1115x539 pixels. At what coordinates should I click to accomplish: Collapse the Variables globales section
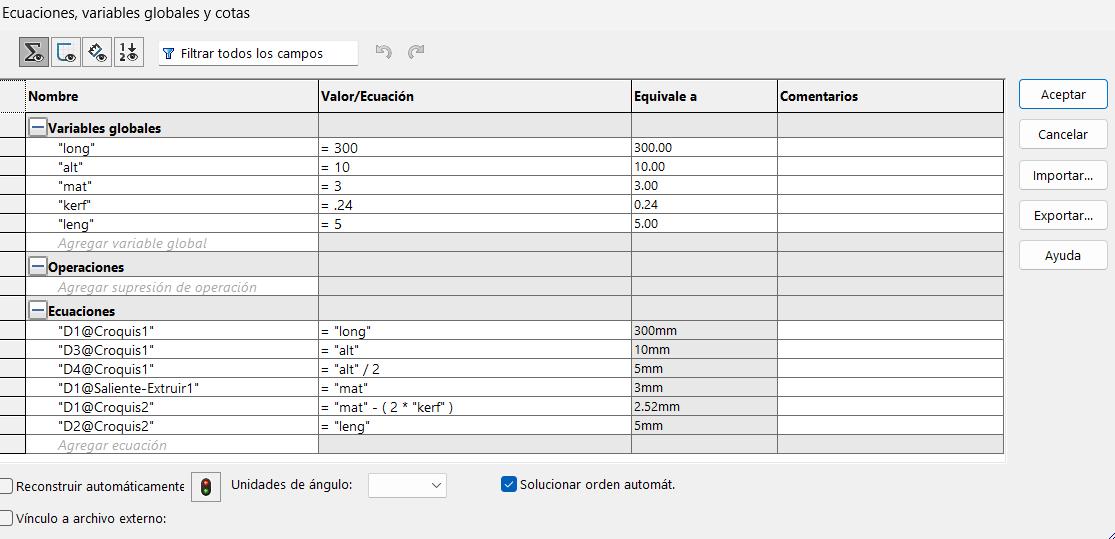click(x=38, y=128)
